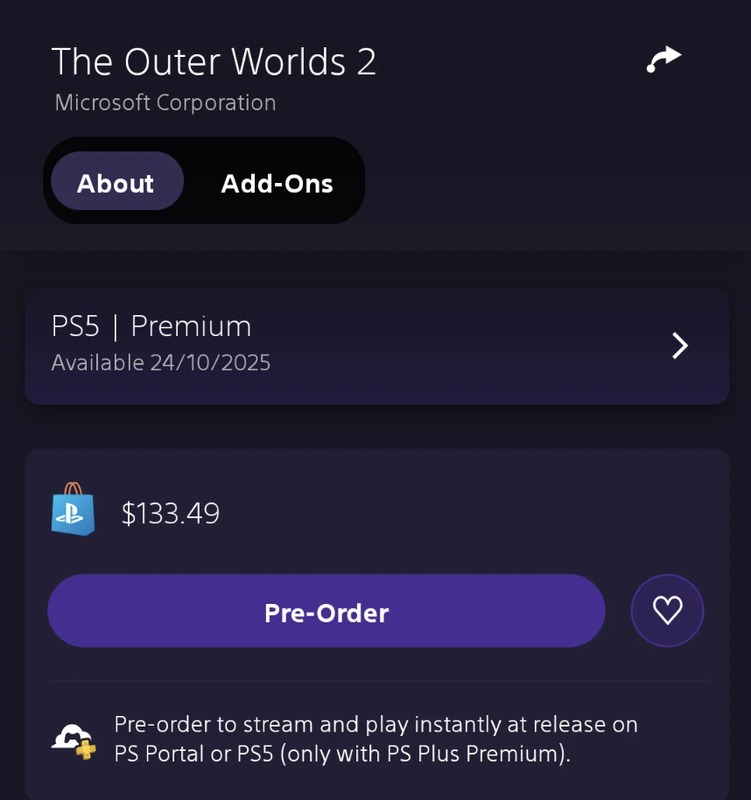Viewport: 751px width, 800px height.
Task: Expand edition options with the chevron arrow
Action: (x=680, y=346)
